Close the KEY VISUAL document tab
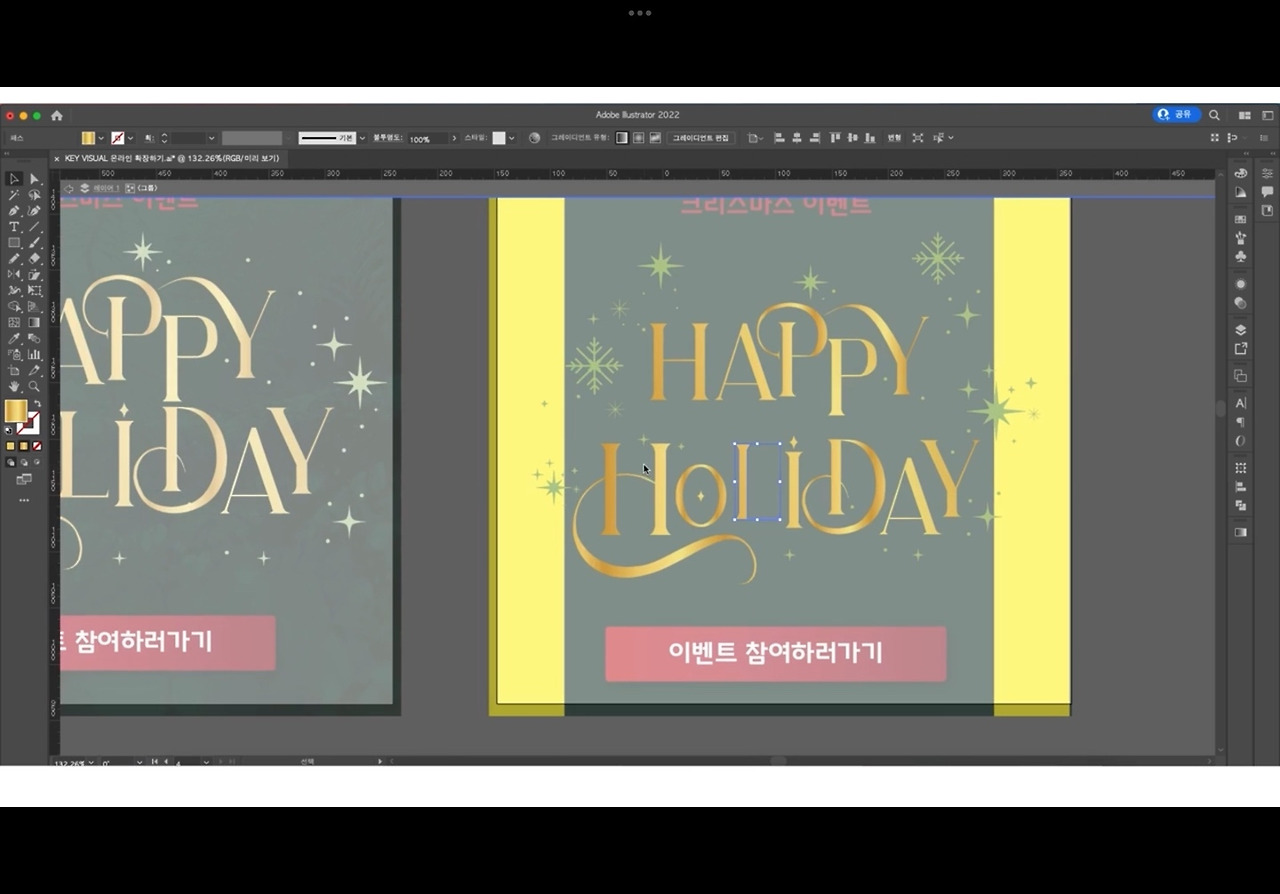This screenshot has width=1280, height=894. pos(57,158)
